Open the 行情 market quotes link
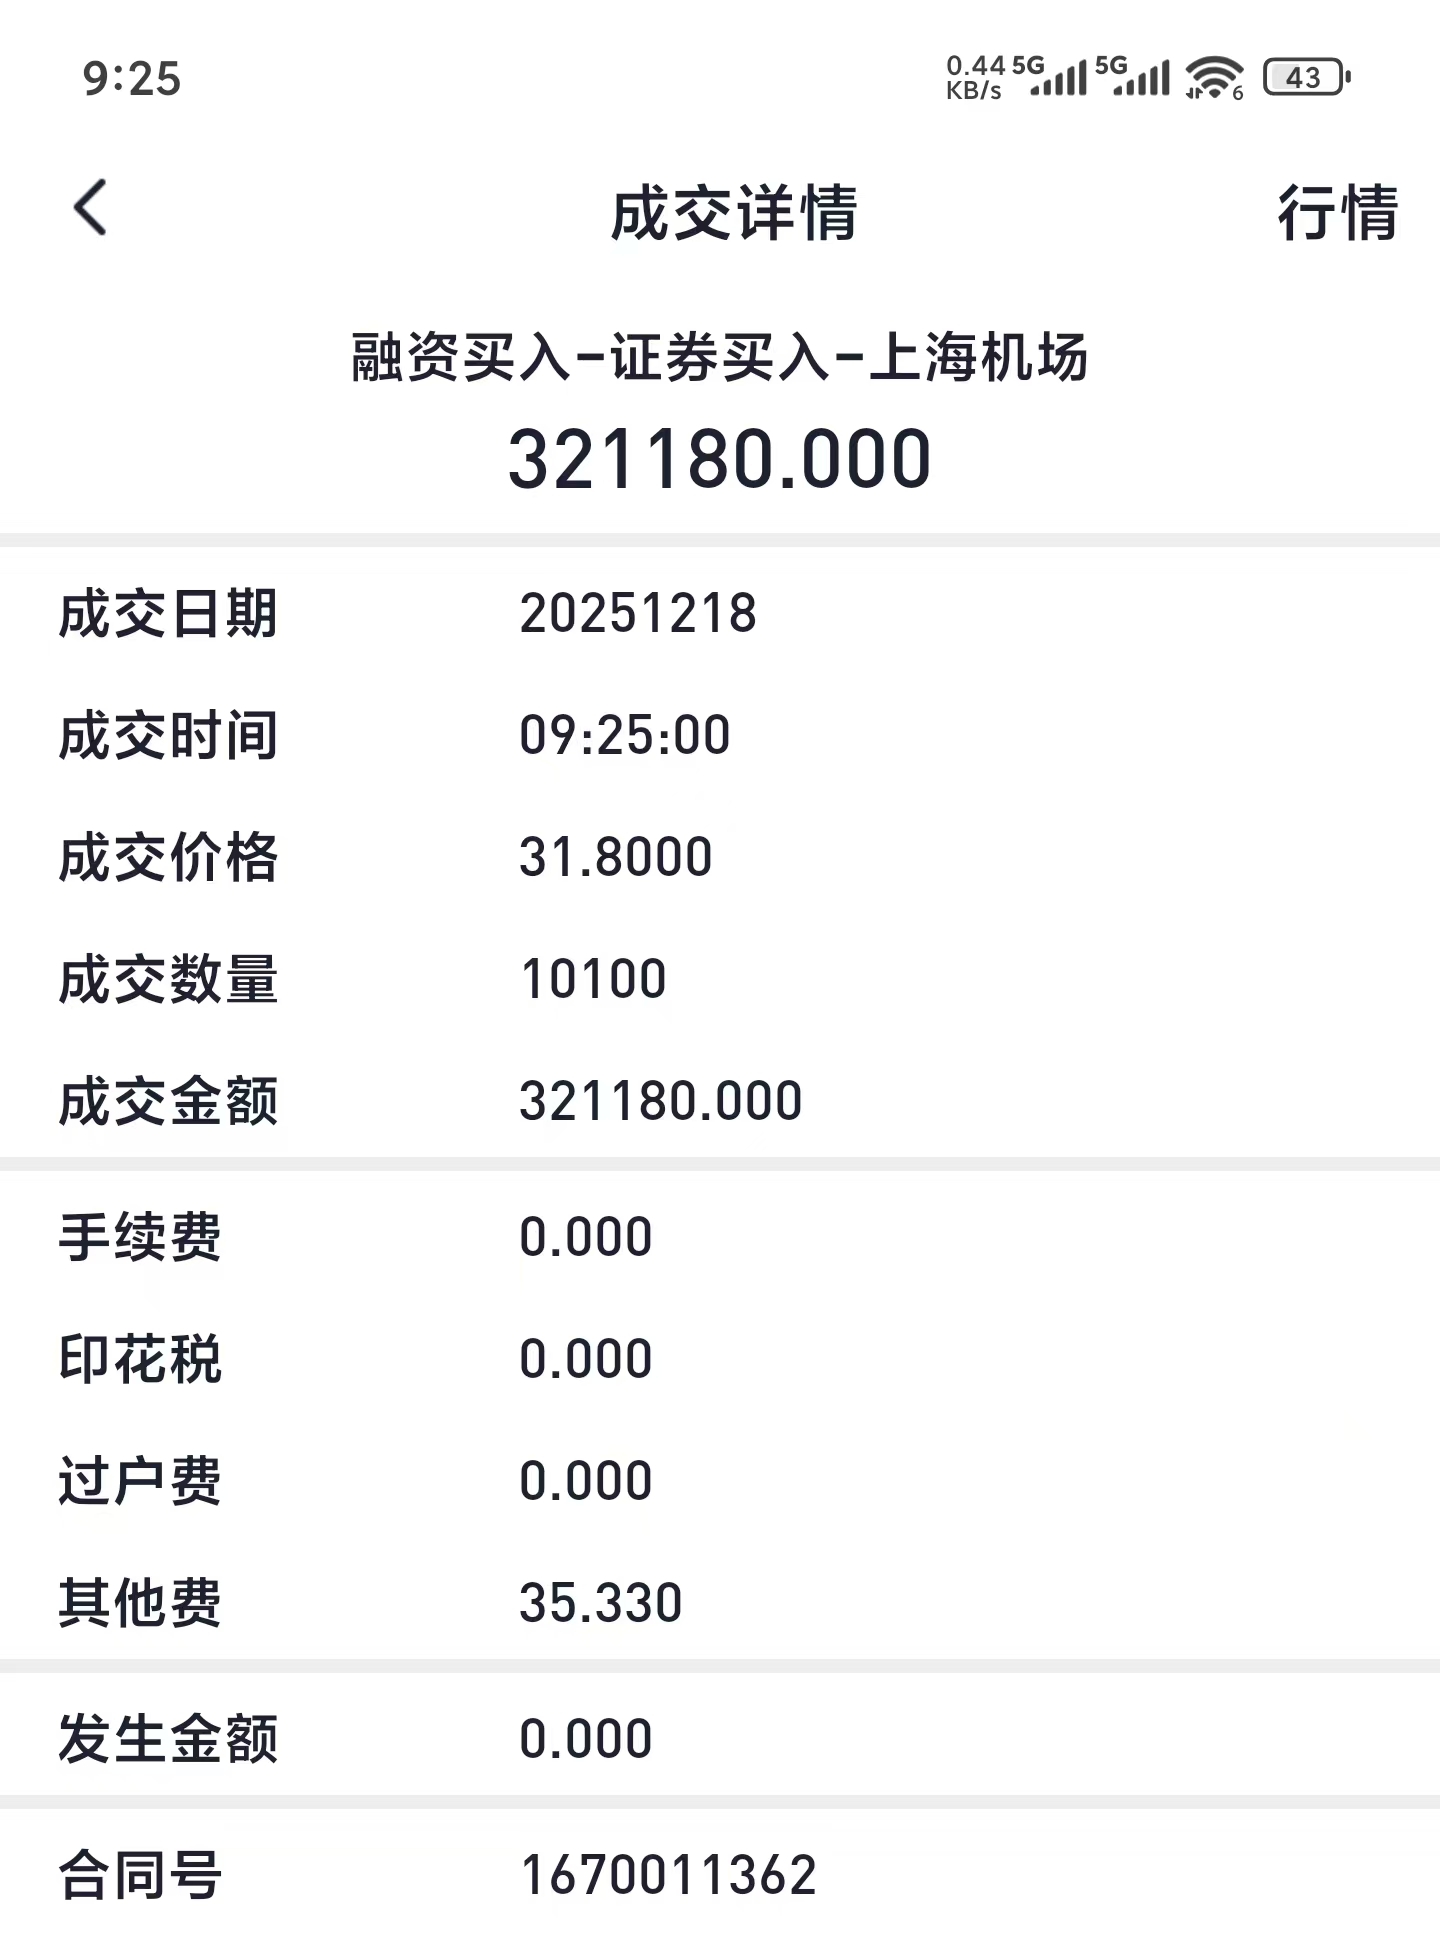 (1336, 213)
